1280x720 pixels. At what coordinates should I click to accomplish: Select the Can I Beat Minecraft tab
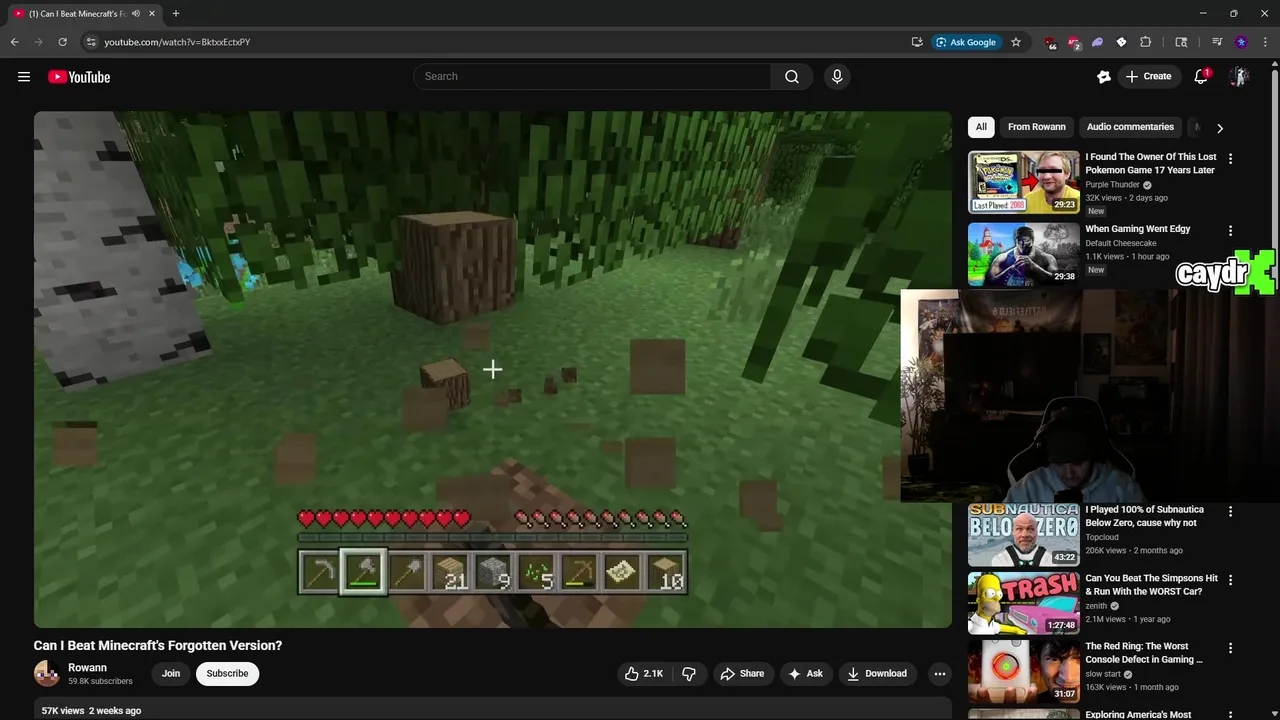pos(77,14)
